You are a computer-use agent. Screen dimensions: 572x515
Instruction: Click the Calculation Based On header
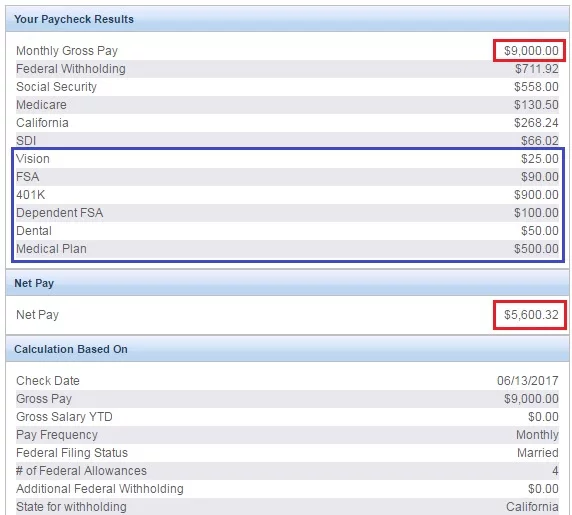(71, 349)
